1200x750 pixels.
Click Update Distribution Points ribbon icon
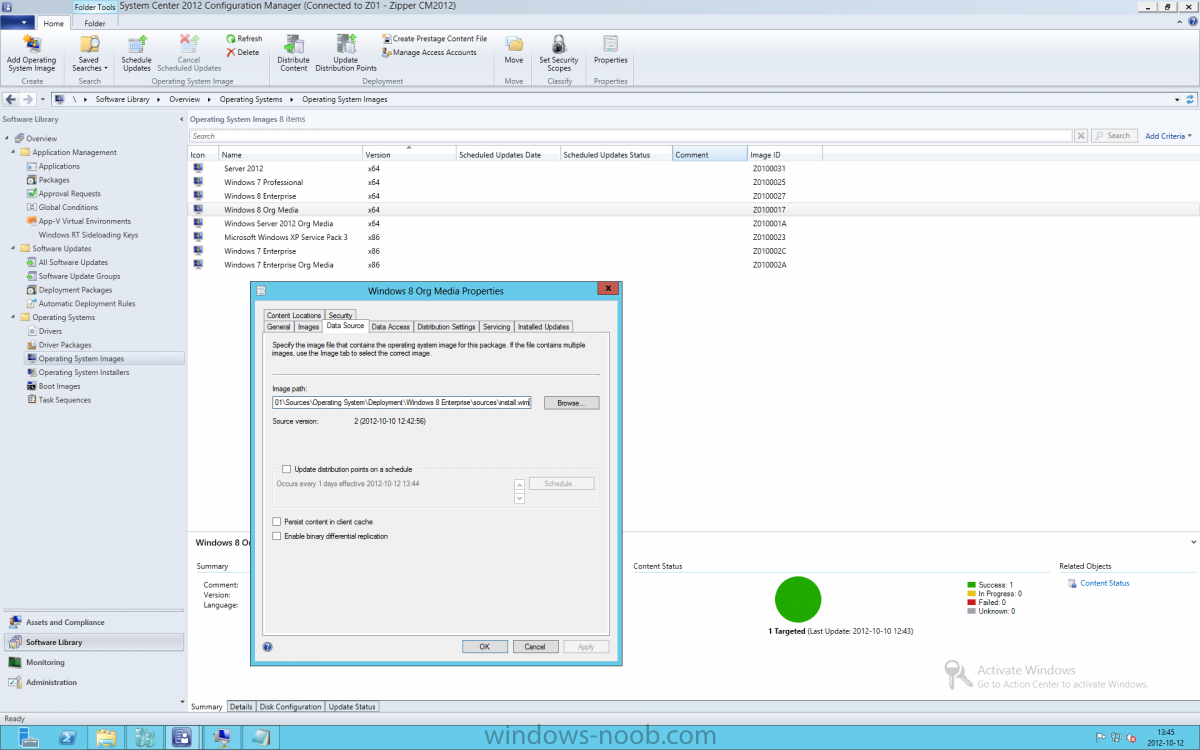(346, 53)
